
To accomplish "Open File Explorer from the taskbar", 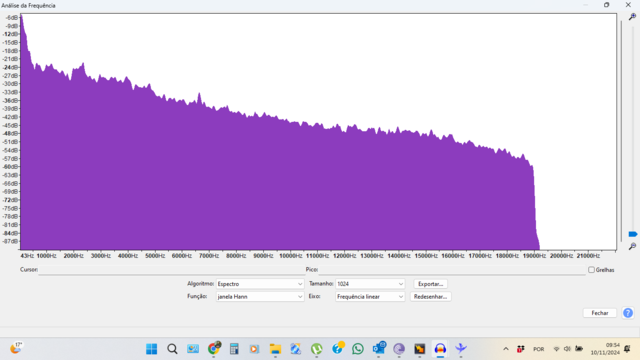I will (275, 349).
